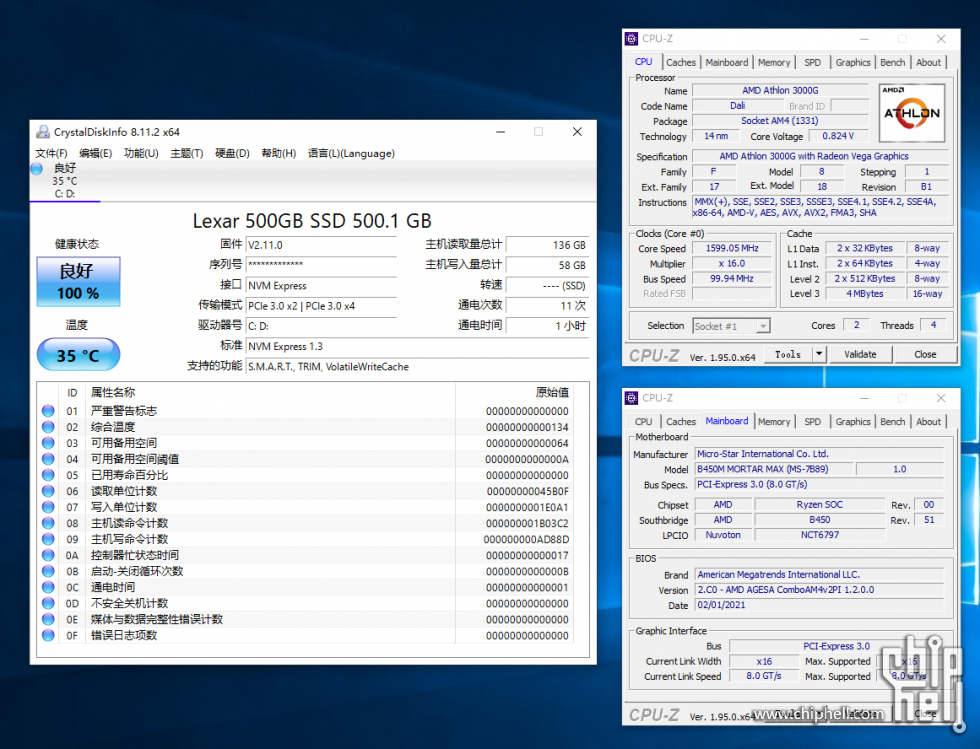
Task: Click the firmware field showing V2.11.0
Action: (321, 245)
